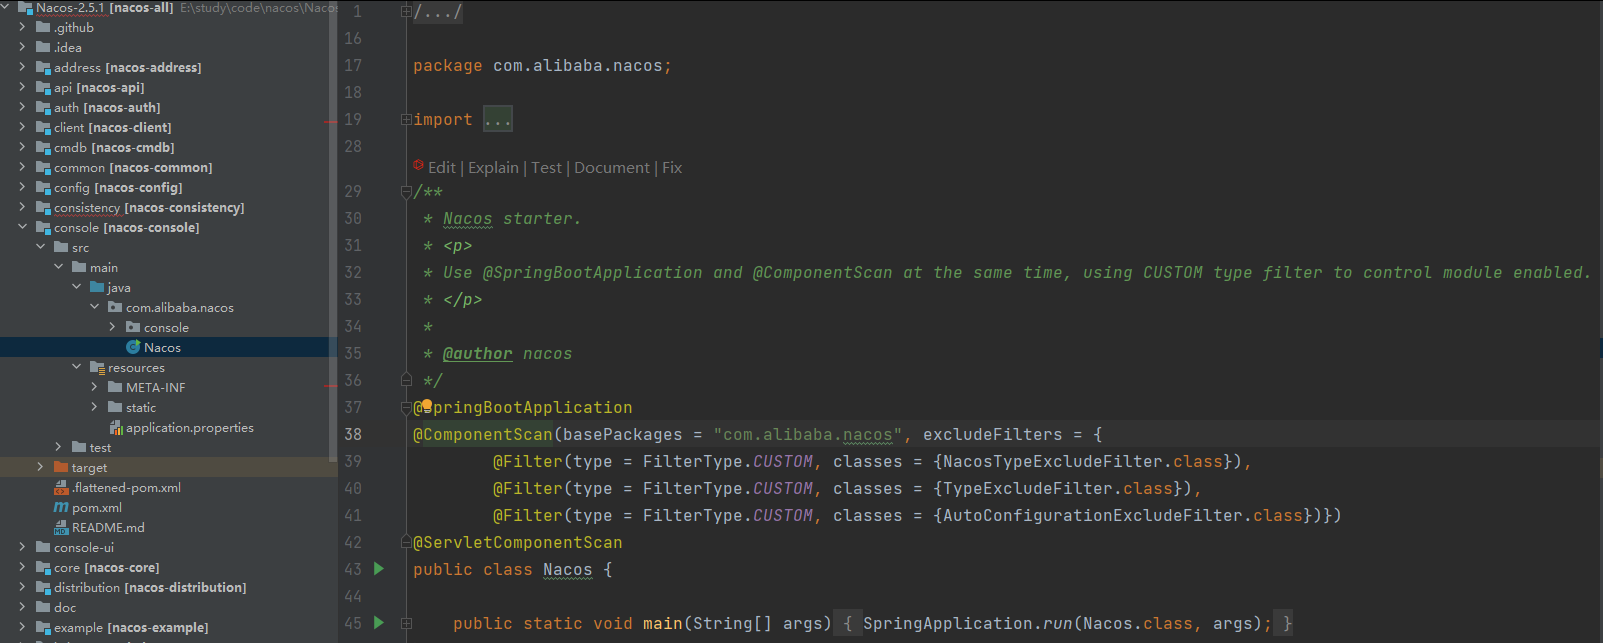Click NacosTypeExcludeFilter.class in the code
The height and width of the screenshot is (643, 1603).
pos(1083,461)
